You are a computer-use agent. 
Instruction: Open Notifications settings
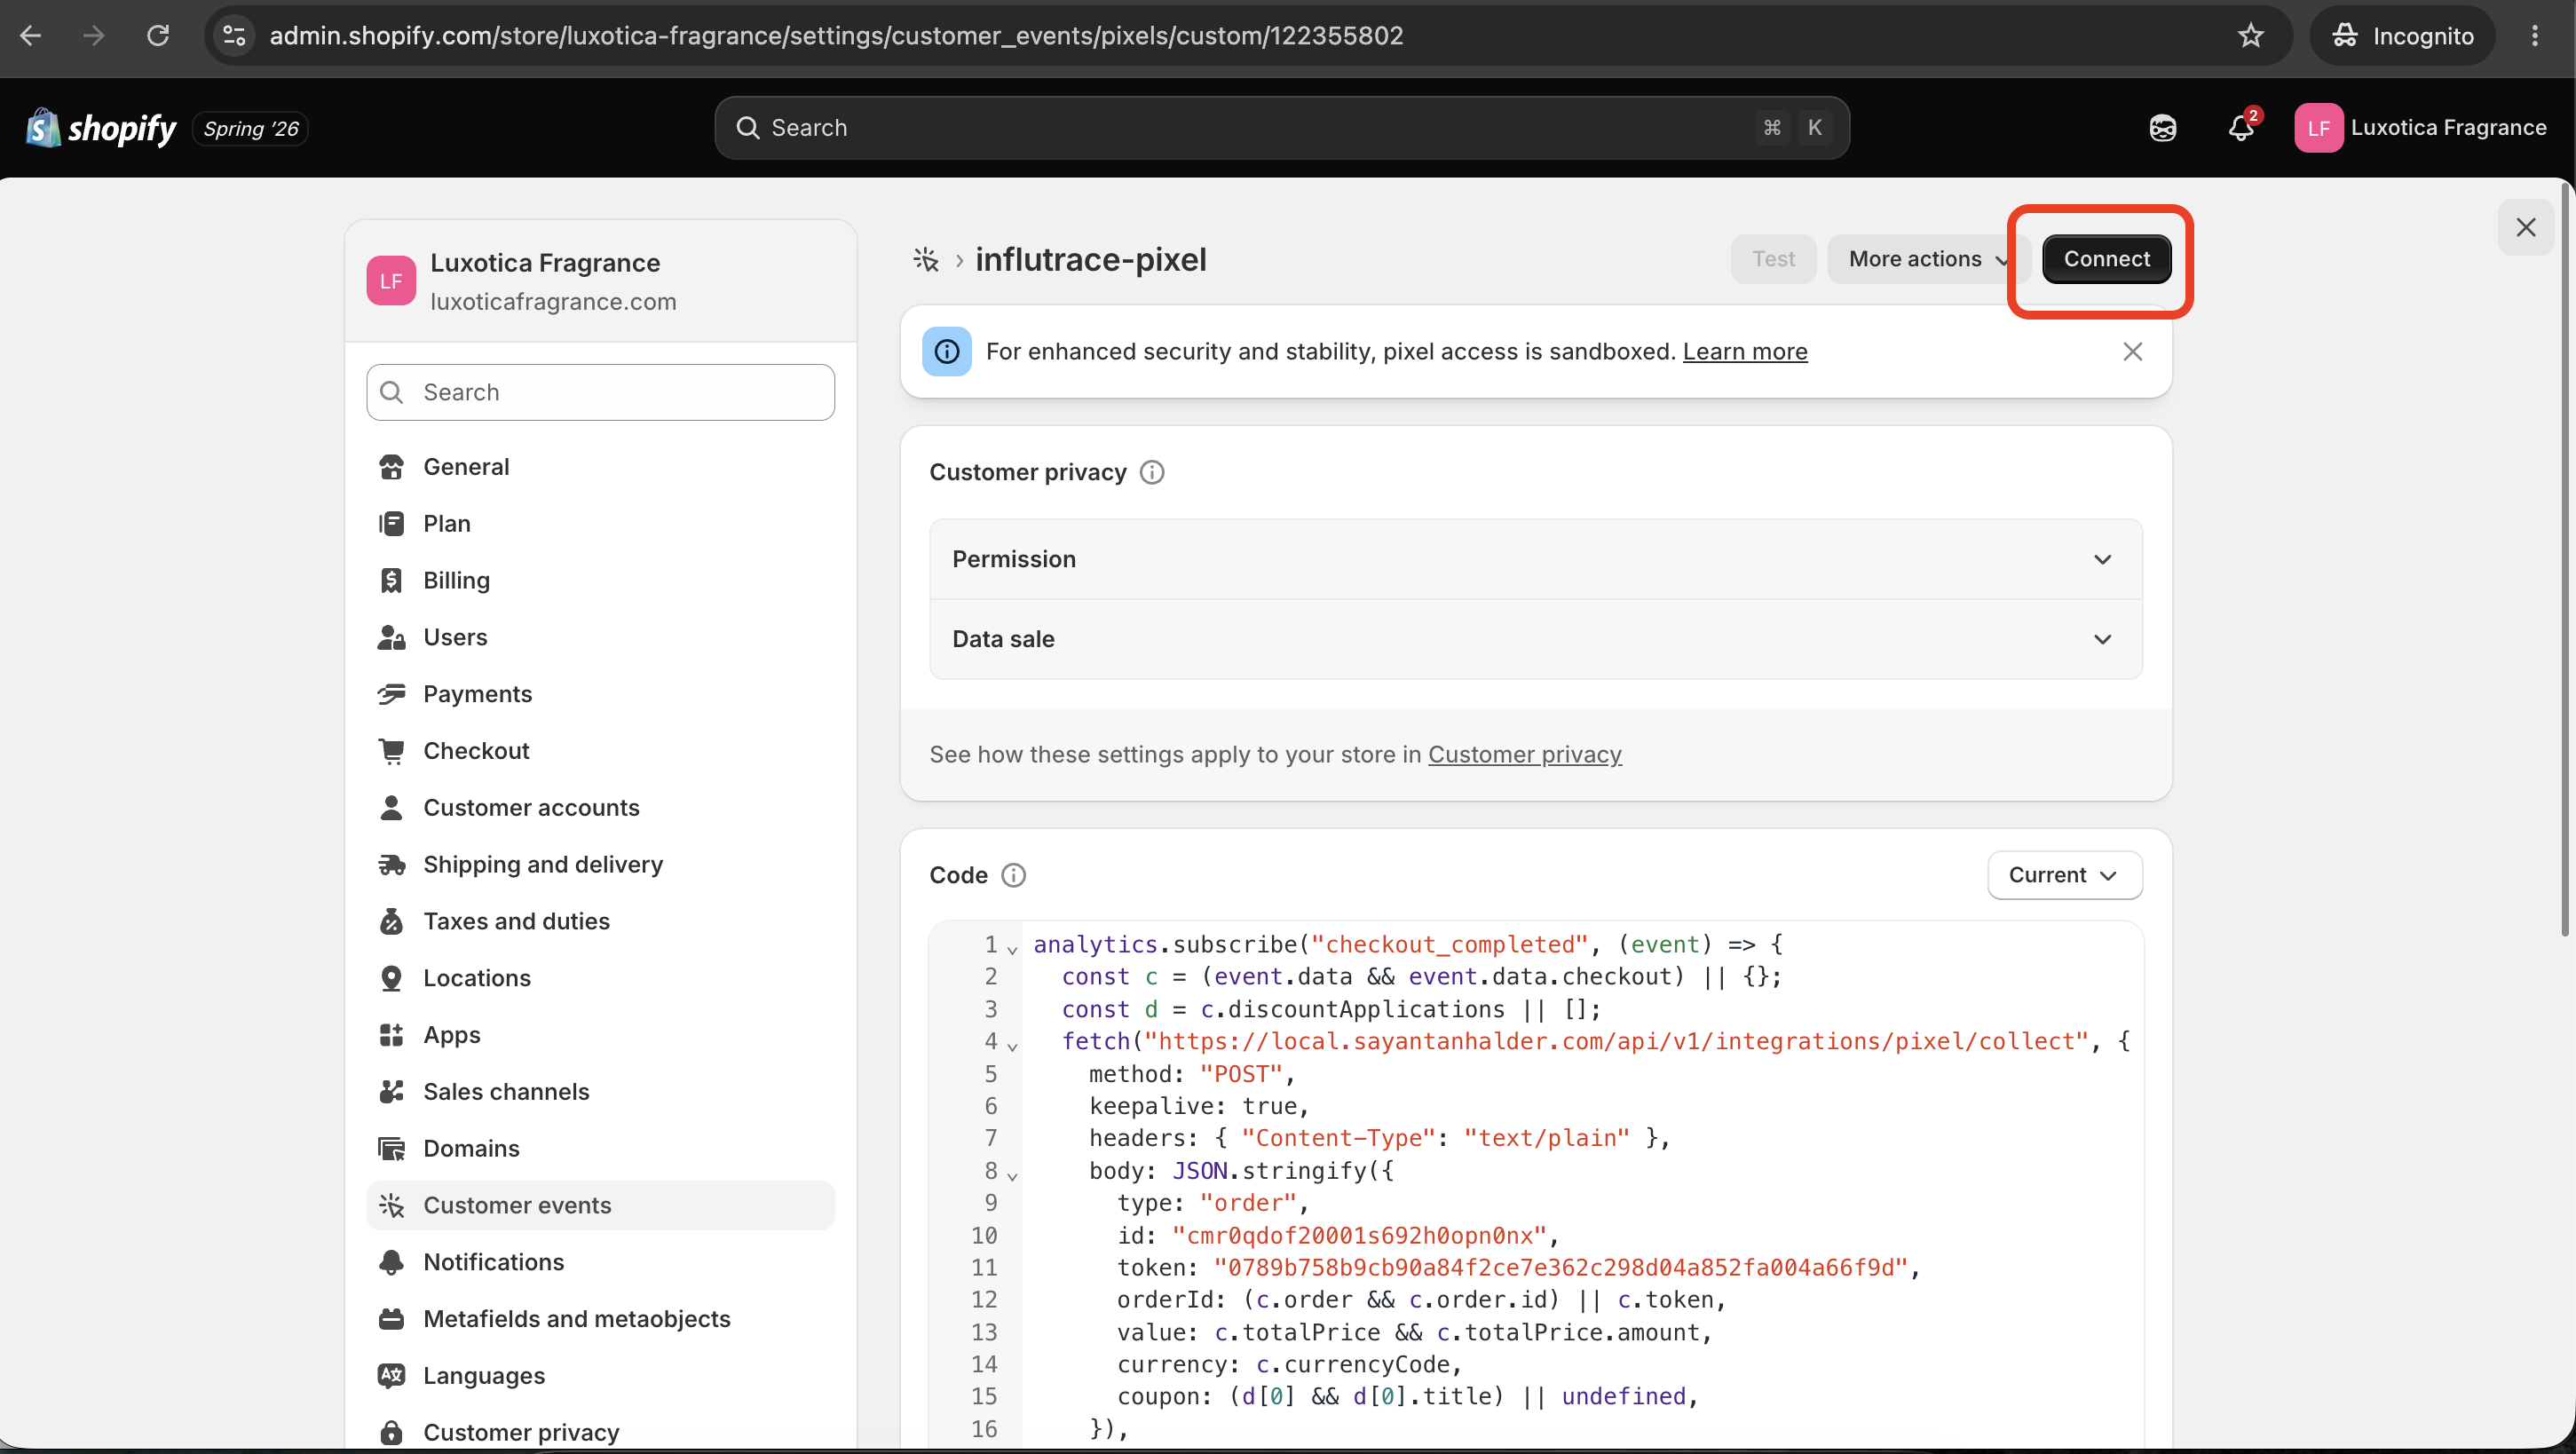(600, 1262)
